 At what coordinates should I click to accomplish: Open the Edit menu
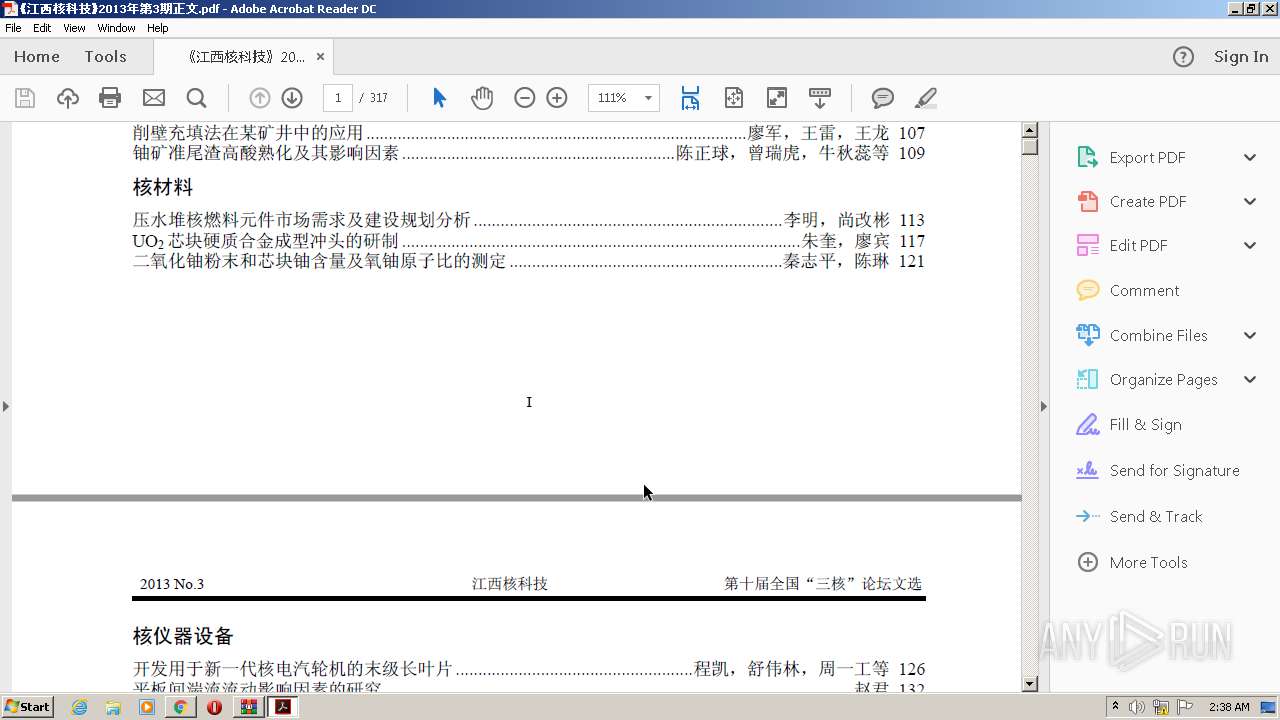point(42,28)
